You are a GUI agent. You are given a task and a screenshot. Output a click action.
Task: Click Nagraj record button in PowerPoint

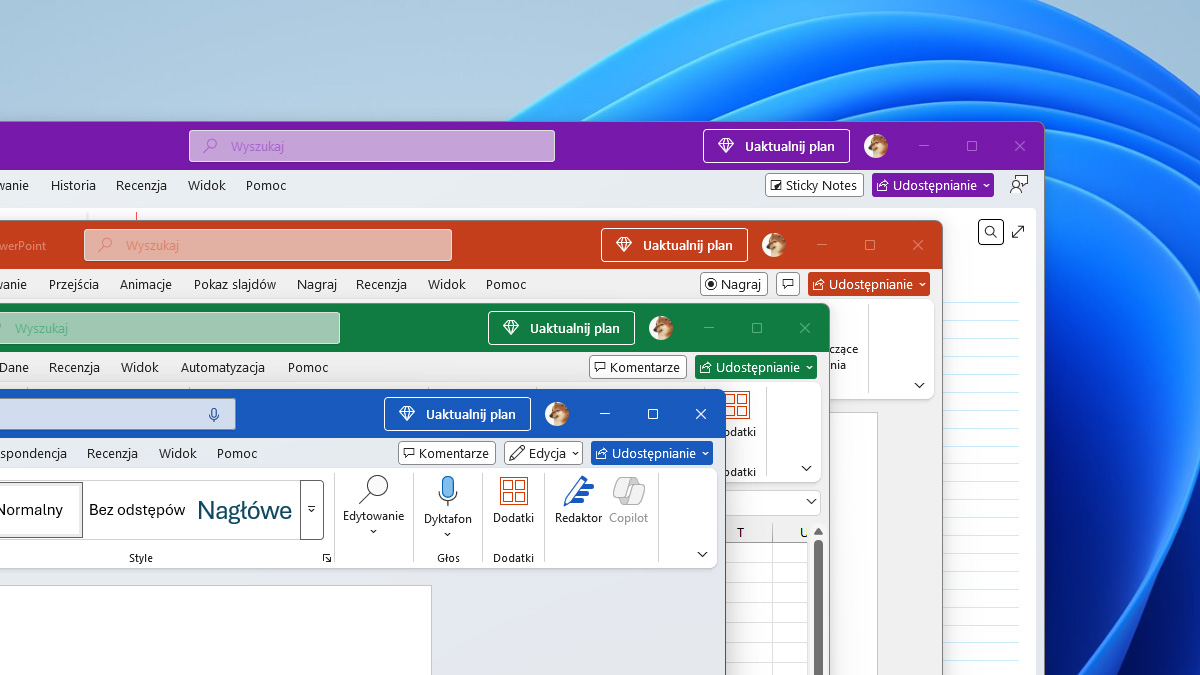733,284
